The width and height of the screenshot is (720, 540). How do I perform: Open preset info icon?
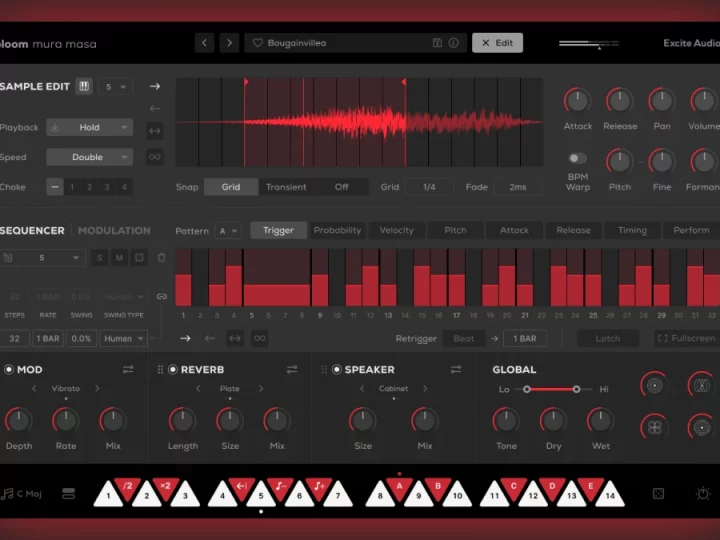(x=453, y=43)
